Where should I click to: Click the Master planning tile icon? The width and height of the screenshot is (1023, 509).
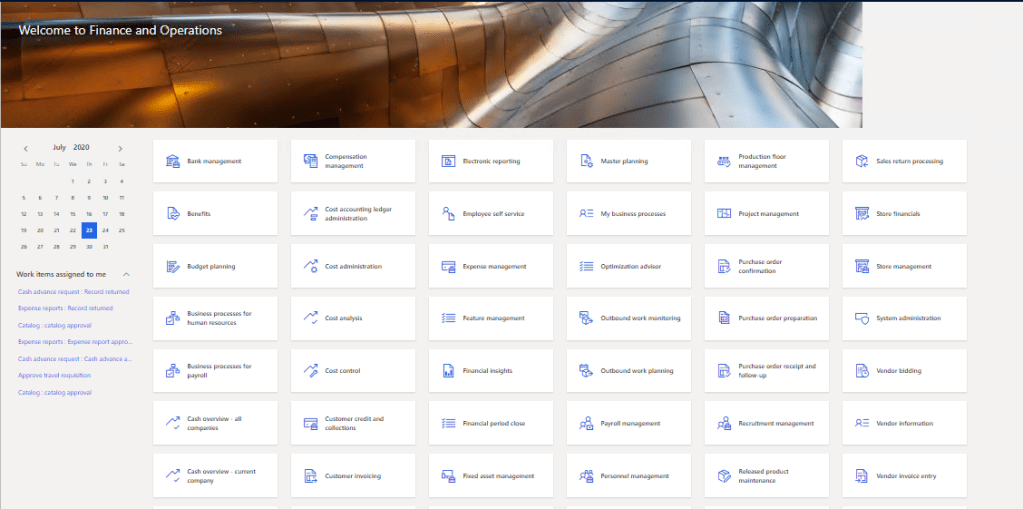pos(586,161)
